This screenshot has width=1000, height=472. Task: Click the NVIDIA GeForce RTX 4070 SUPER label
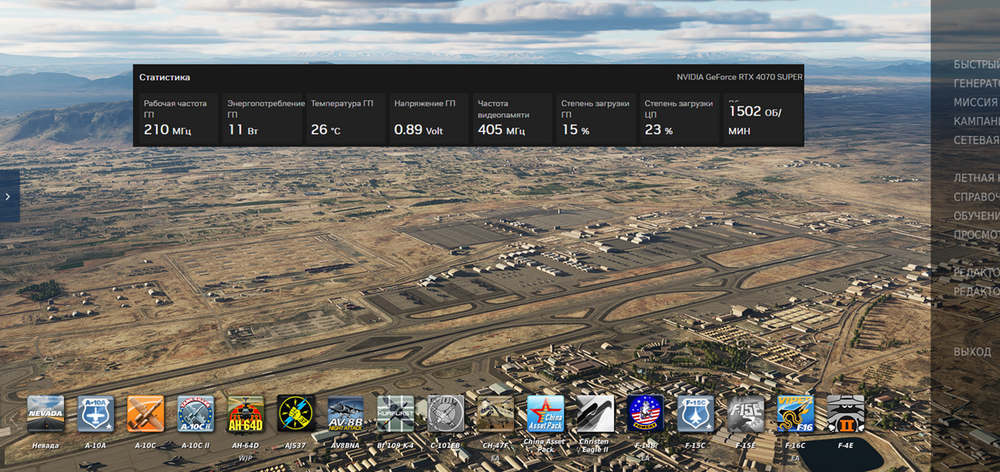(x=739, y=77)
